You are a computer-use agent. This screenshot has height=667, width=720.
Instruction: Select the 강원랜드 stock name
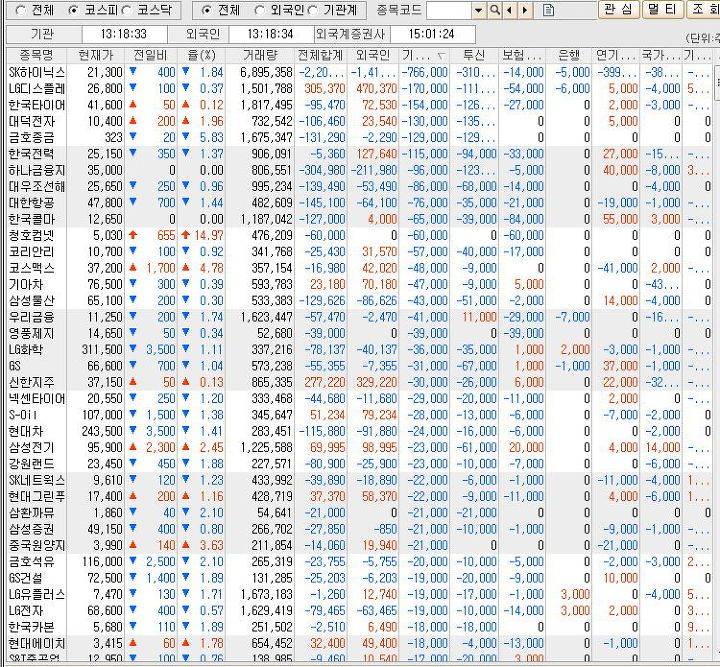coord(32,464)
